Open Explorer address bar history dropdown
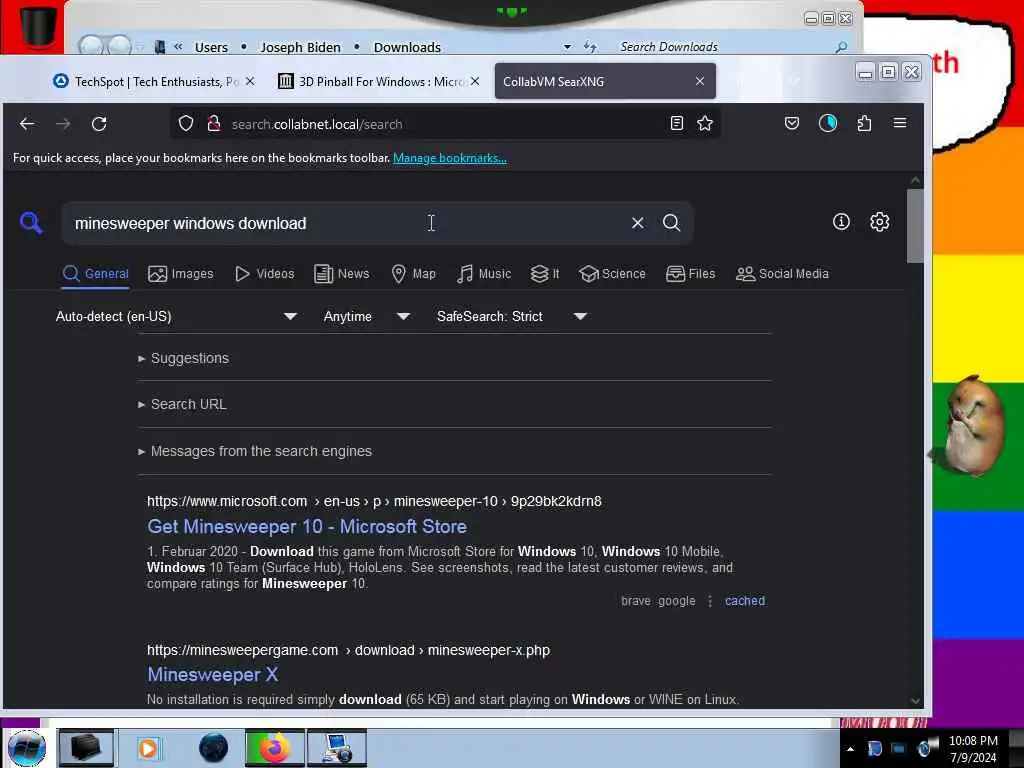The height and width of the screenshot is (768, 1024). click(568, 47)
